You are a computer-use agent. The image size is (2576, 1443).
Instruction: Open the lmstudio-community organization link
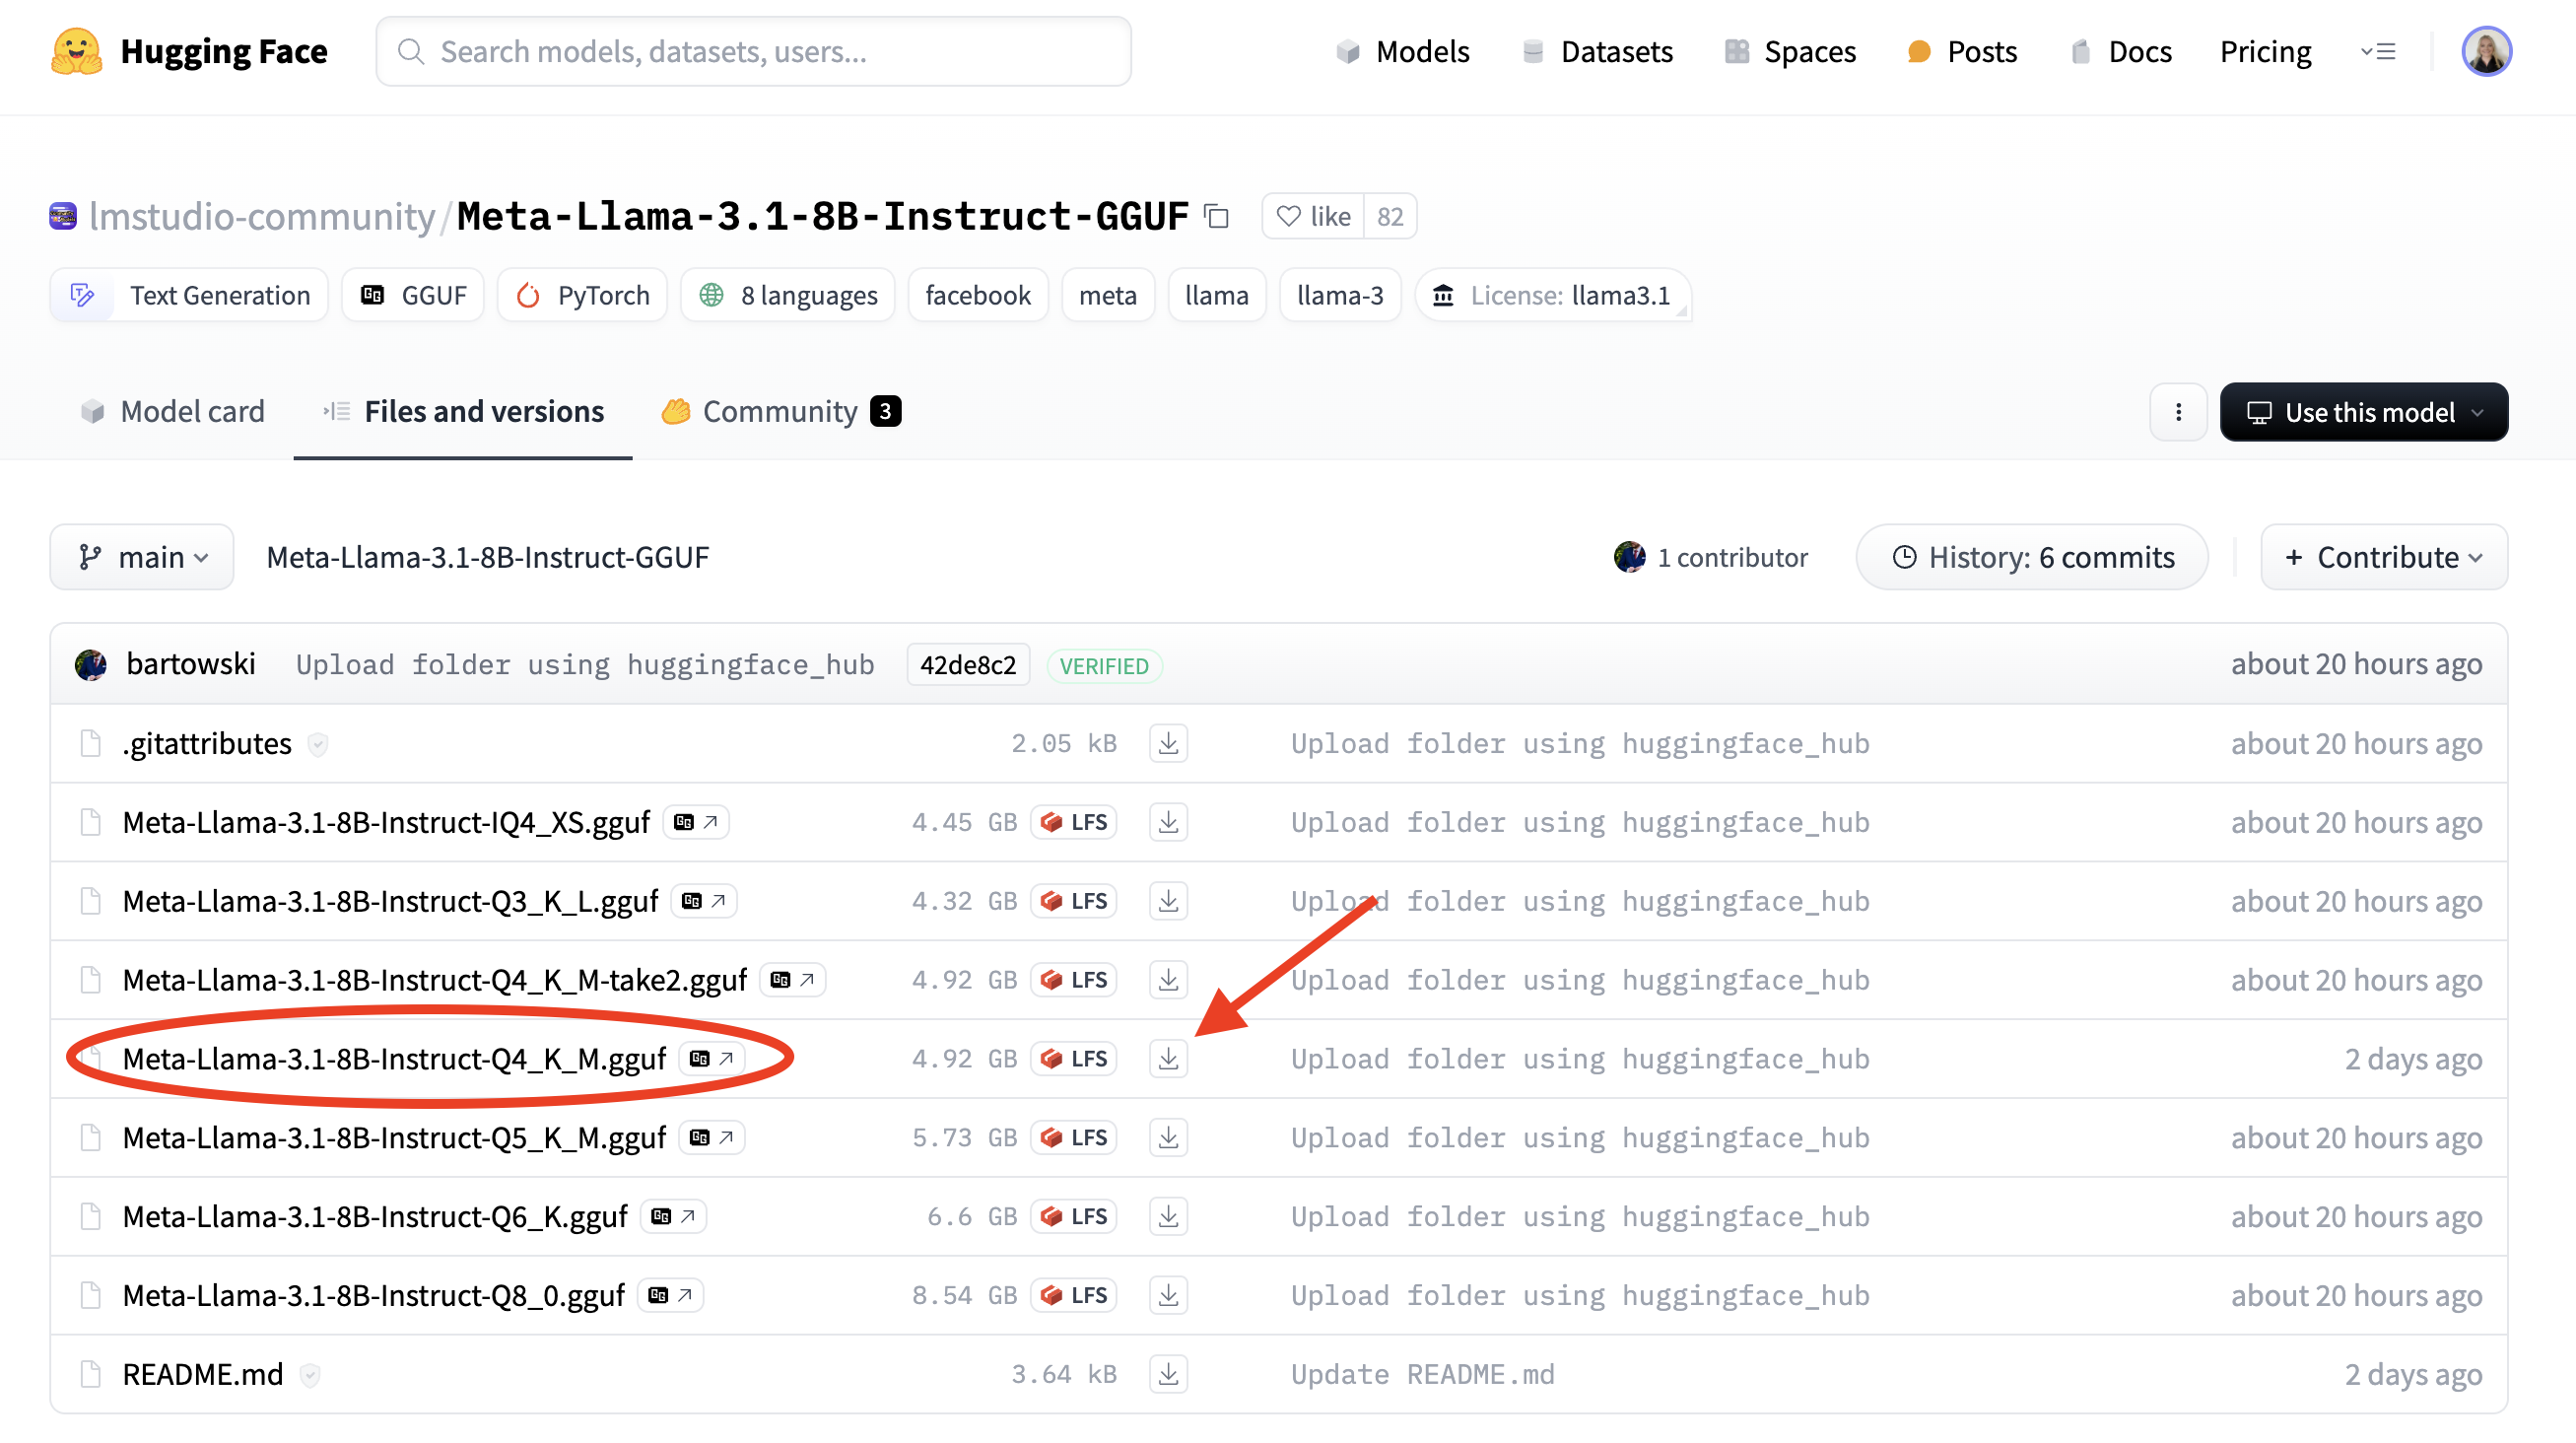point(262,216)
